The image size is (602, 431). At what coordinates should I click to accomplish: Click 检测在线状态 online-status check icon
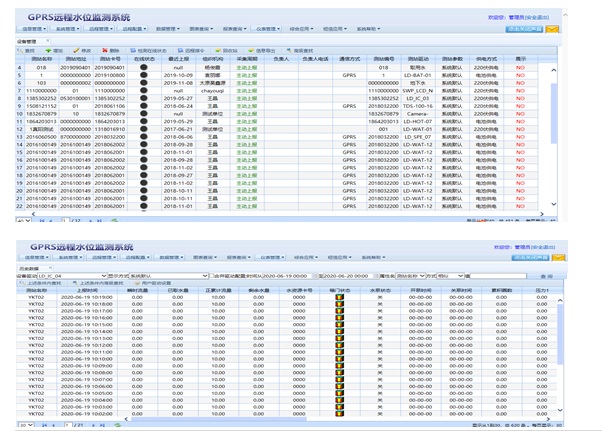133,51
